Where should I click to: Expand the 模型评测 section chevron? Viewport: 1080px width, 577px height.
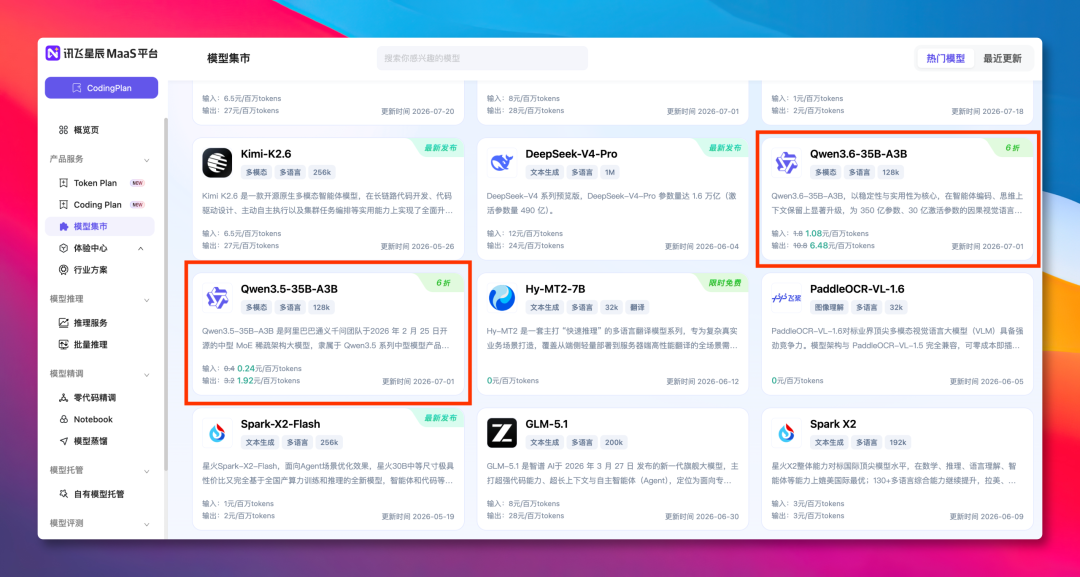click(x=146, y=524)
